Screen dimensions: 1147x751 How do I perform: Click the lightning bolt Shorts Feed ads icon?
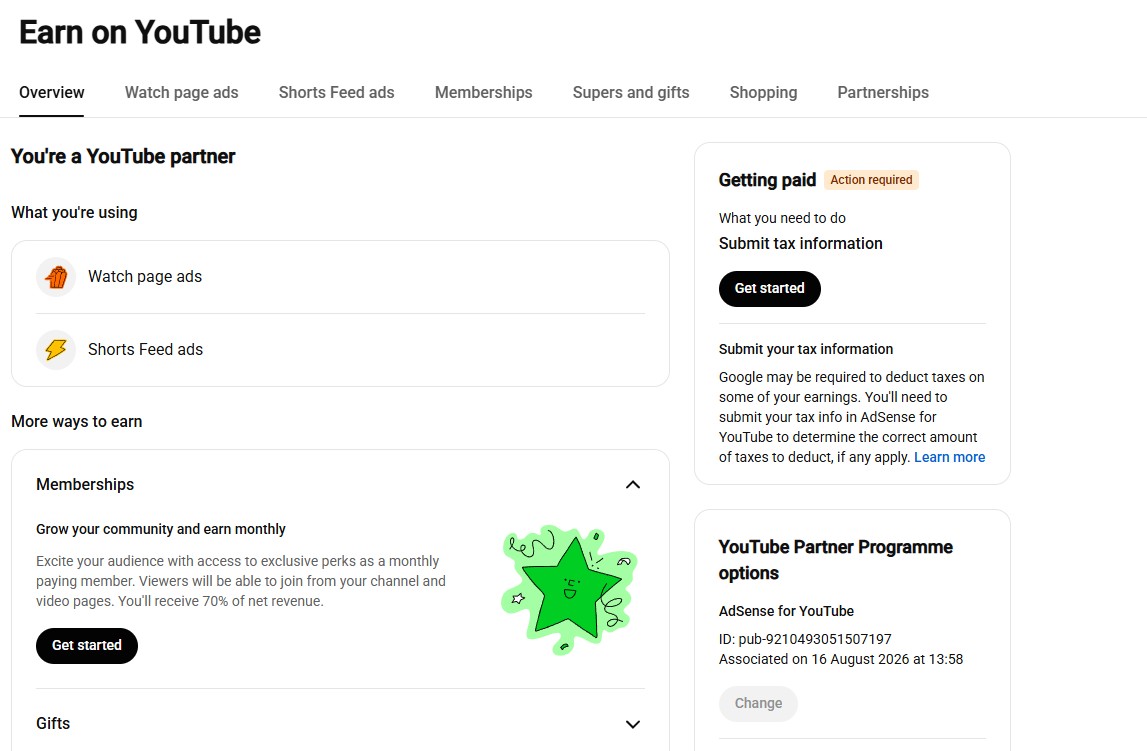tap(56, 350)
